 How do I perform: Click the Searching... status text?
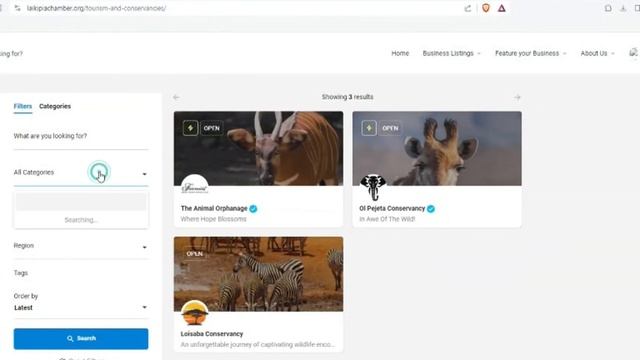point(81,220)
